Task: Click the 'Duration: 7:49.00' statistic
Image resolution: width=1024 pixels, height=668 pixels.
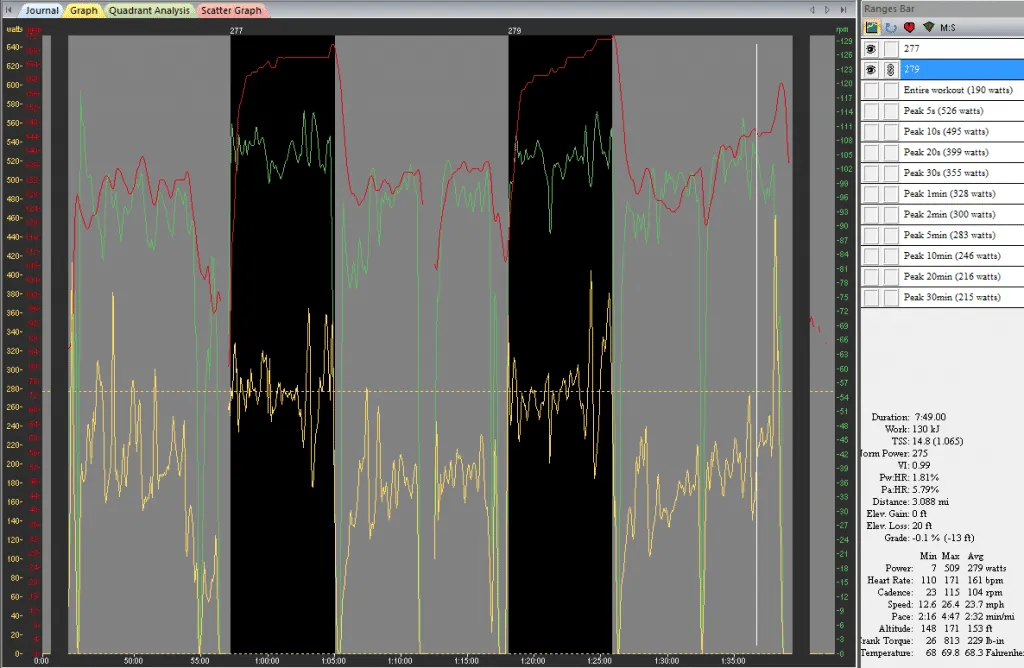Action: 908,417
